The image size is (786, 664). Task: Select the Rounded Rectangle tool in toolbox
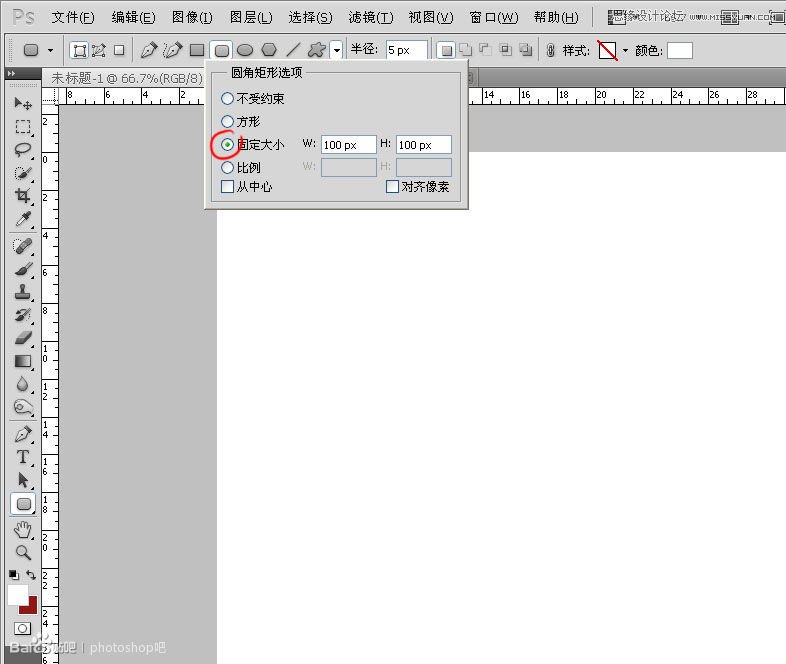coord(23,504)
